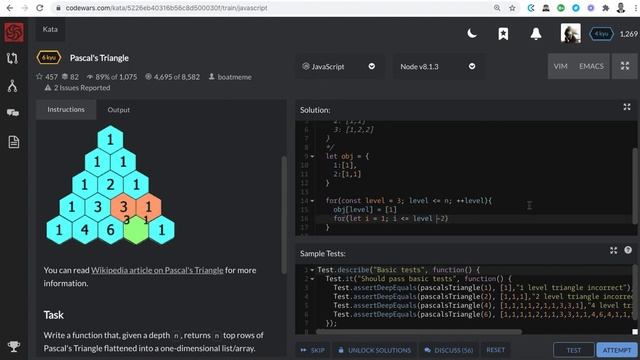
Task: Open DISCUSS (56) button
Action: click(x=449, y=350)
